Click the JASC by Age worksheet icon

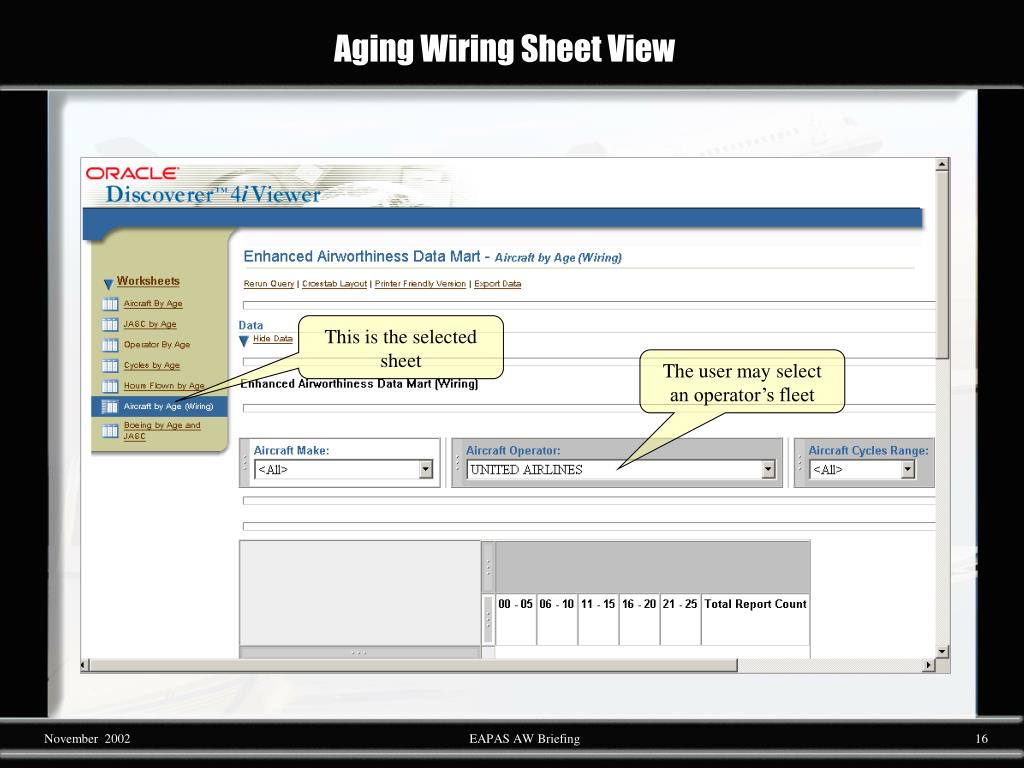click(110, 325)
